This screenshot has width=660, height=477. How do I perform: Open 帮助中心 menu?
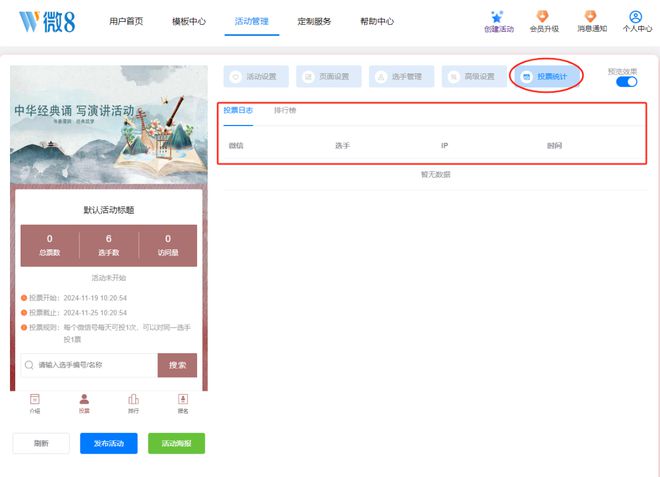pos(377,21)
